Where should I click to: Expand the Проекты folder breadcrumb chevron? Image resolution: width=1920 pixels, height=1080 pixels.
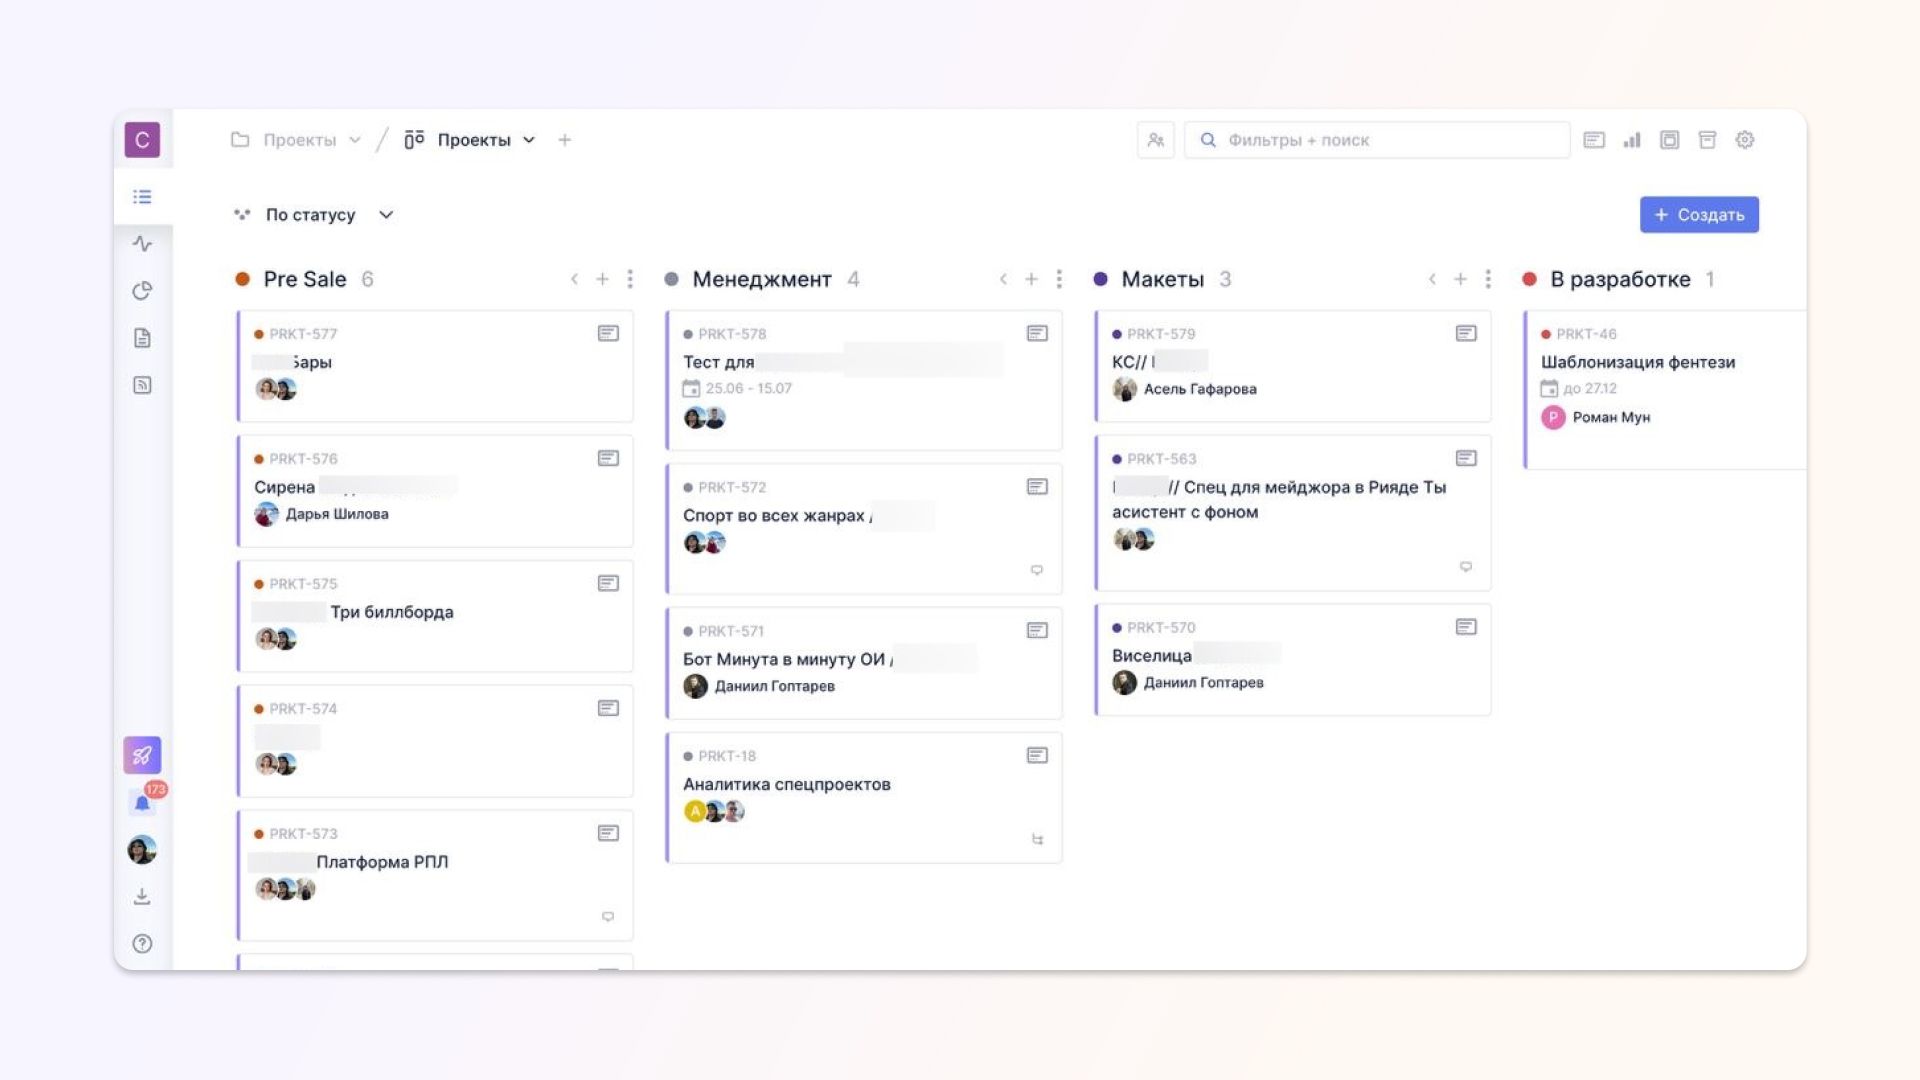(x=355, y=140)
